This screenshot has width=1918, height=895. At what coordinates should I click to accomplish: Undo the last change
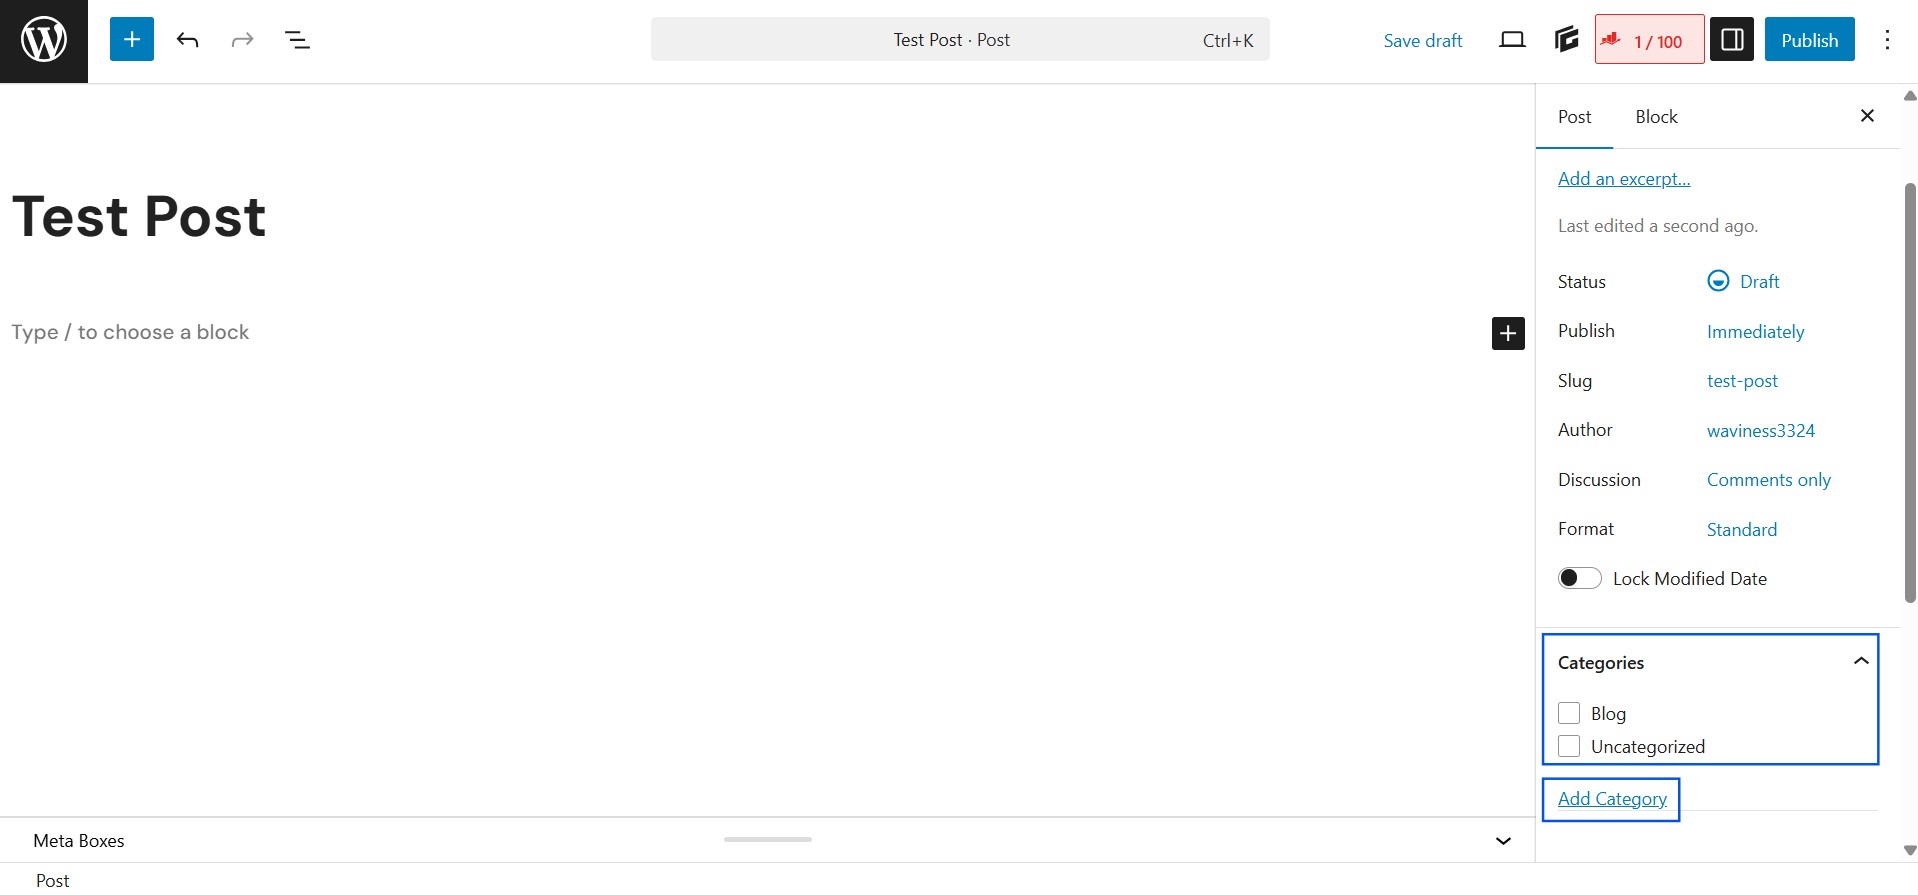187,40
